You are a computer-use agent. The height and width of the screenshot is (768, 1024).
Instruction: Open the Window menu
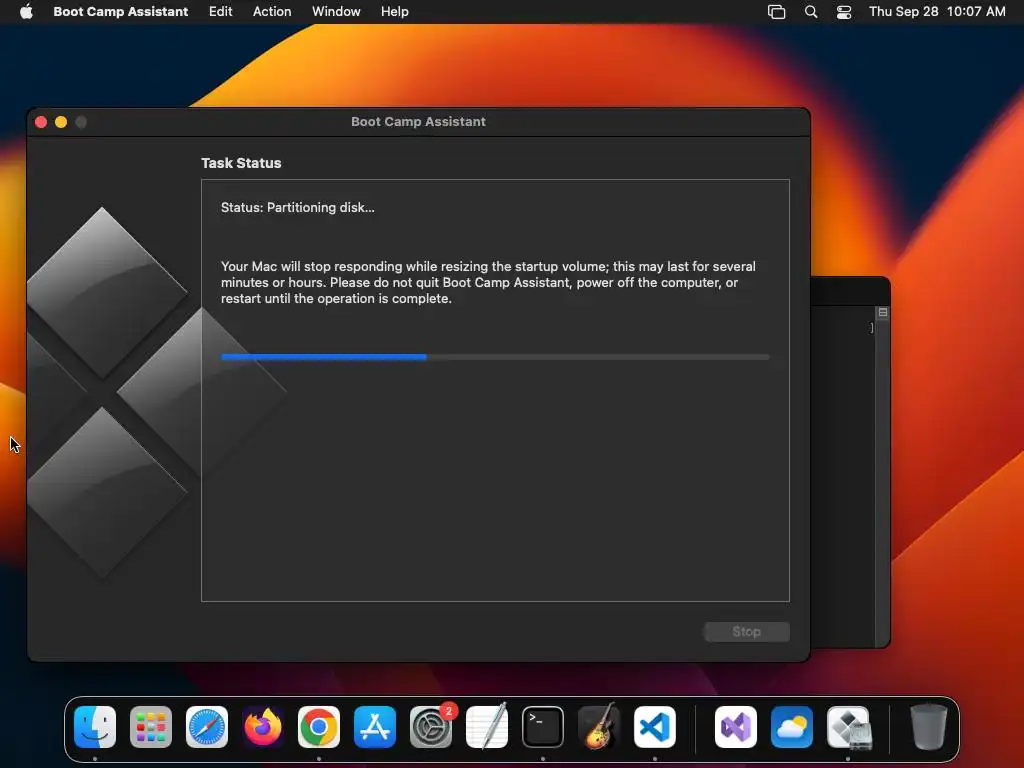coord(336,12)
